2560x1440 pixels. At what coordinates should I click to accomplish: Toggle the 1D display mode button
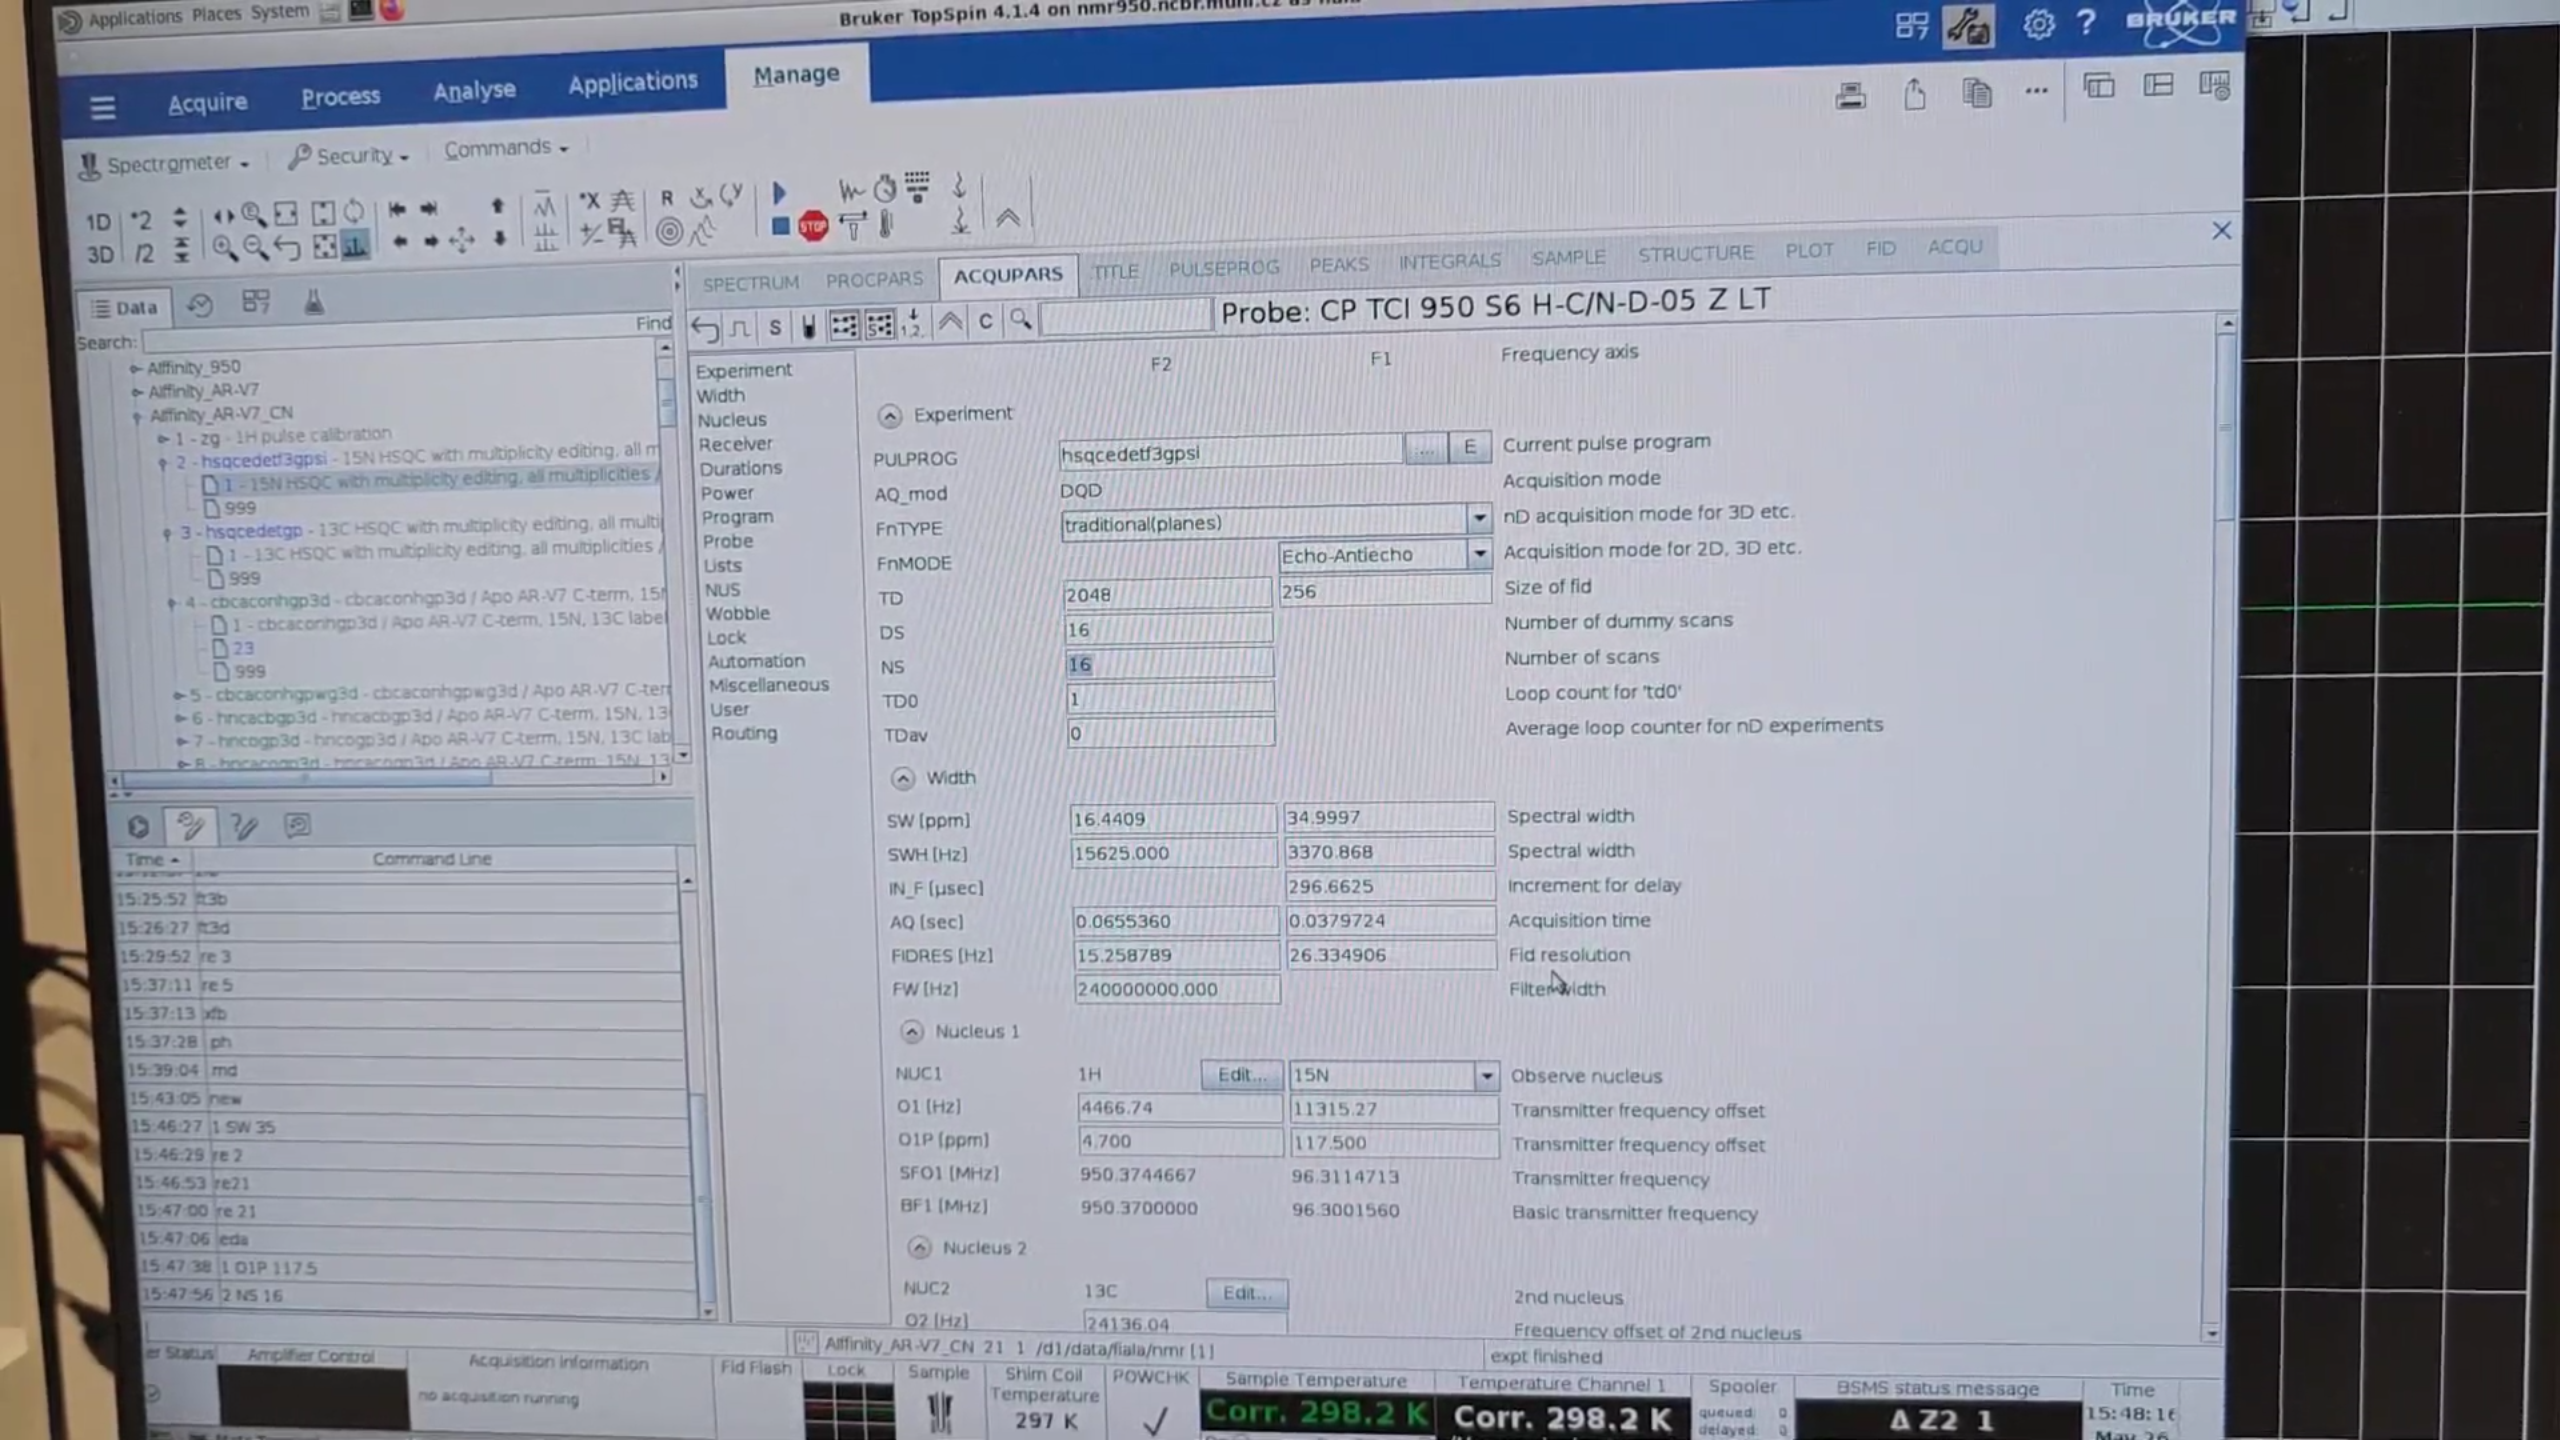[x=98, y=221]
